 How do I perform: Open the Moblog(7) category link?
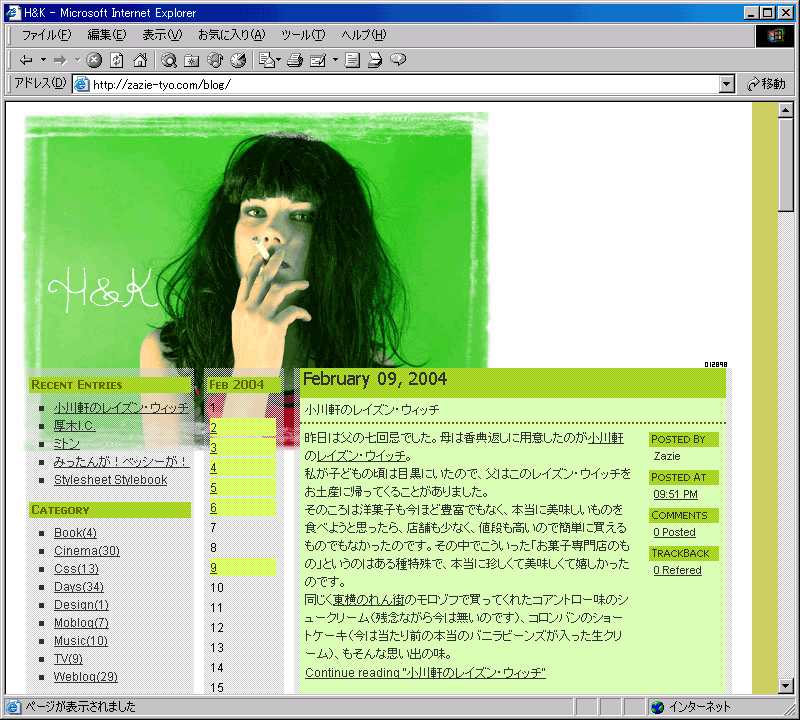81,623
